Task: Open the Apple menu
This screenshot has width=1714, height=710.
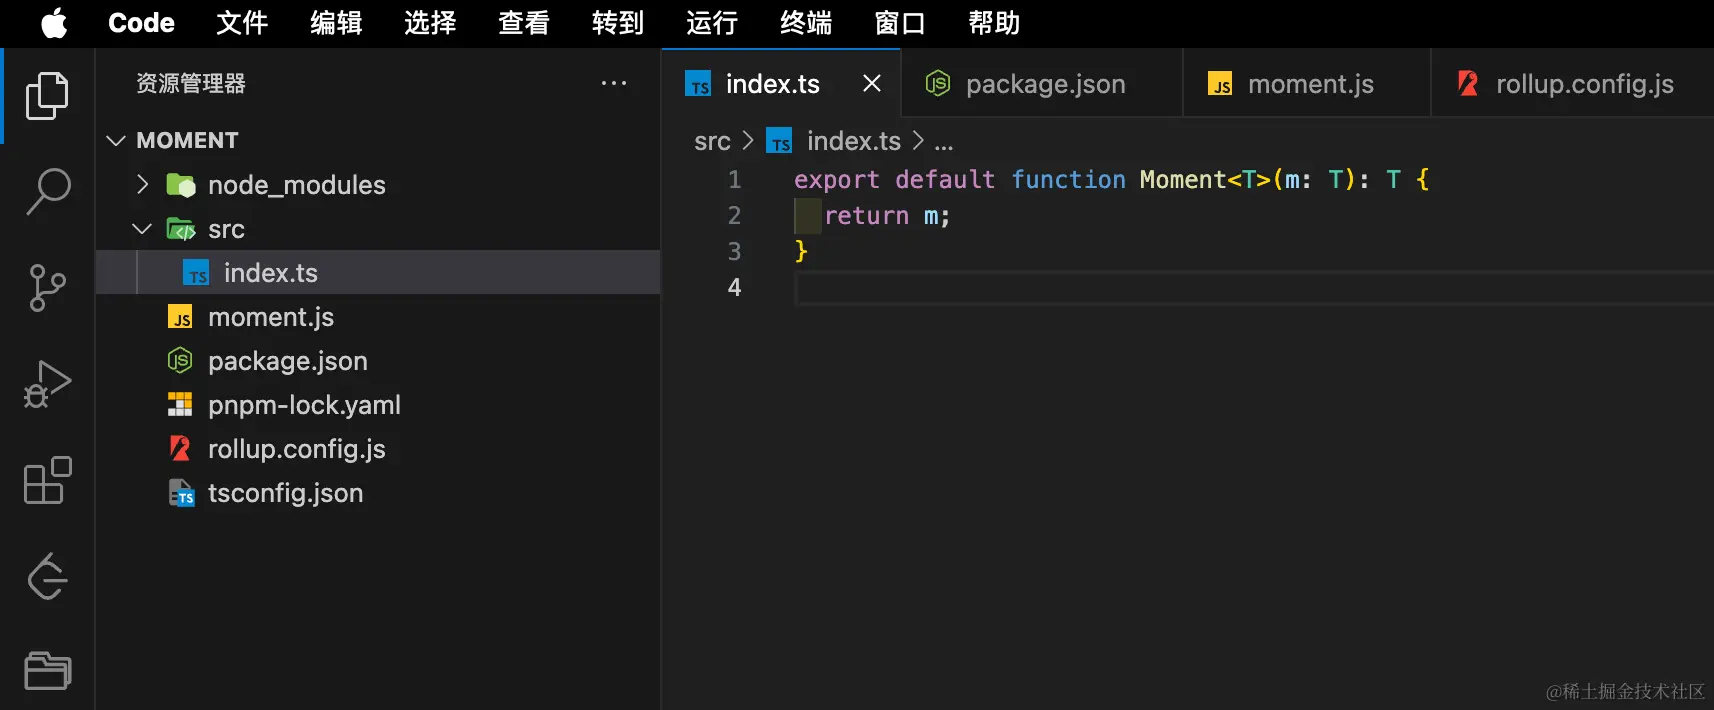Action: point(54,23)
